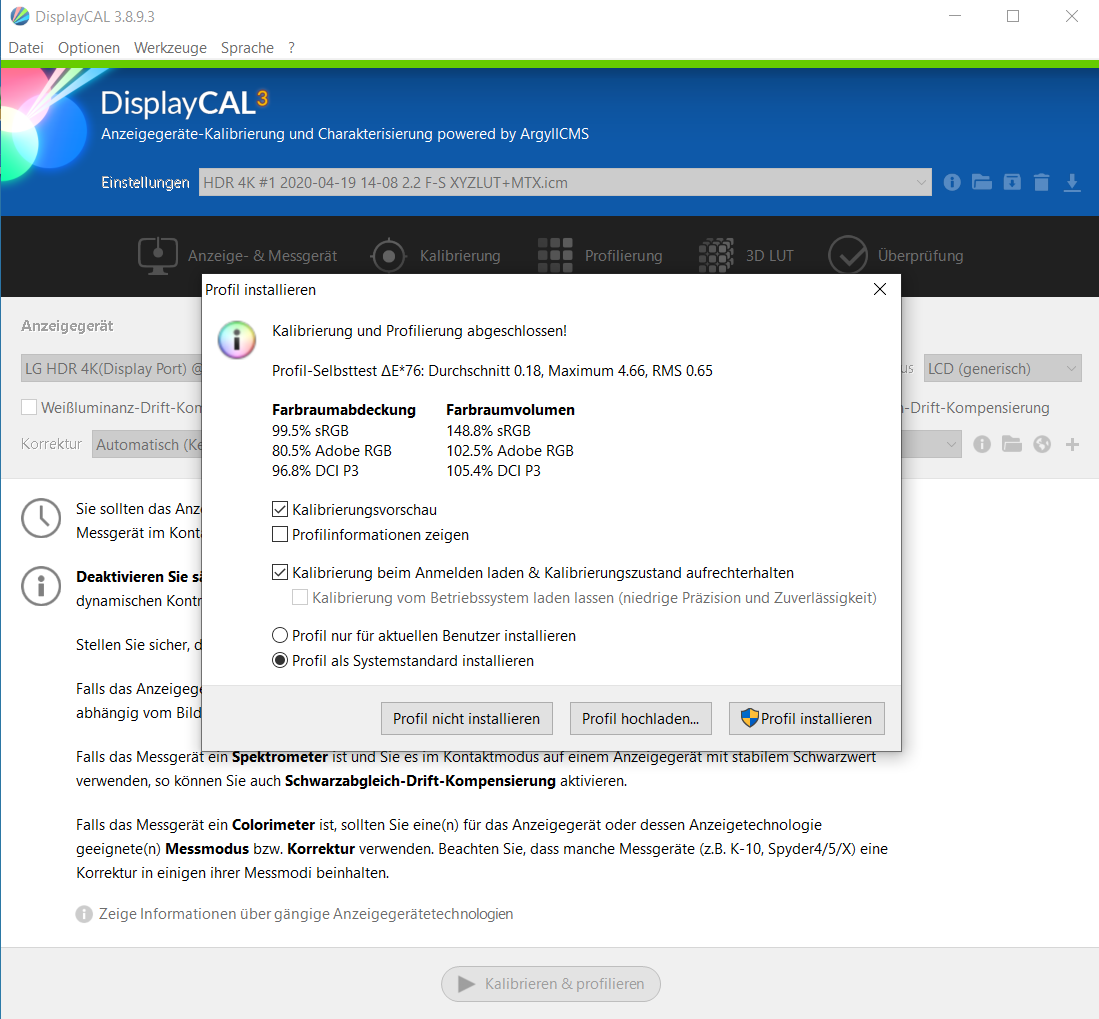Screen dimensions: 1099x1019
Task: Click the Überprüfung checkmark icon
Action: (x=848, y=256)
